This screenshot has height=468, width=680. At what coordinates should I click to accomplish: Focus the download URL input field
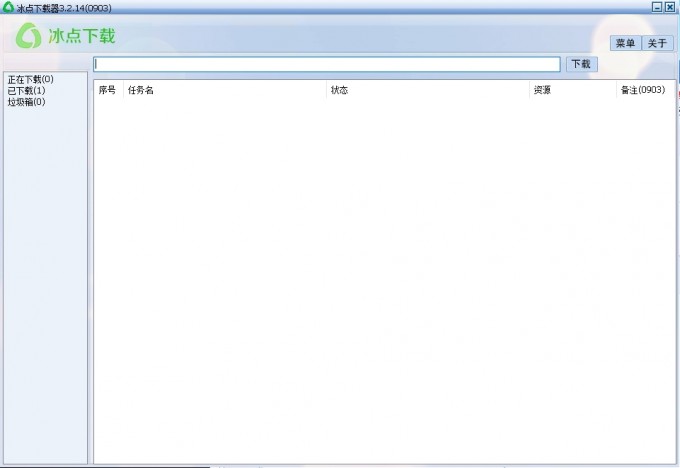327,64
